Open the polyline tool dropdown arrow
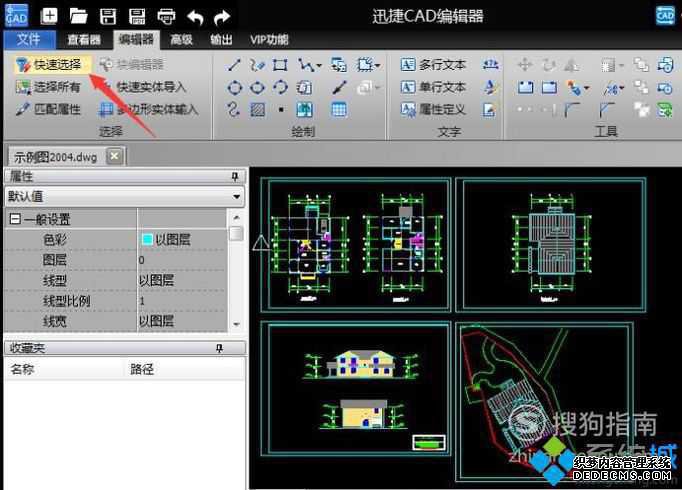This screenshot has height=490, width=682. 319,66
